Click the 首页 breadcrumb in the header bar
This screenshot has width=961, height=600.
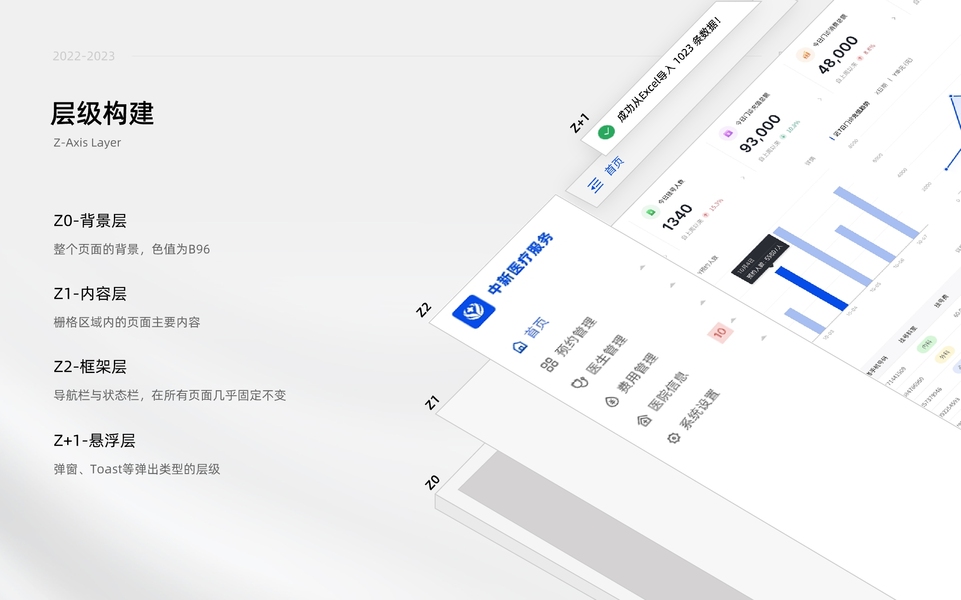(x=614, y=165)
